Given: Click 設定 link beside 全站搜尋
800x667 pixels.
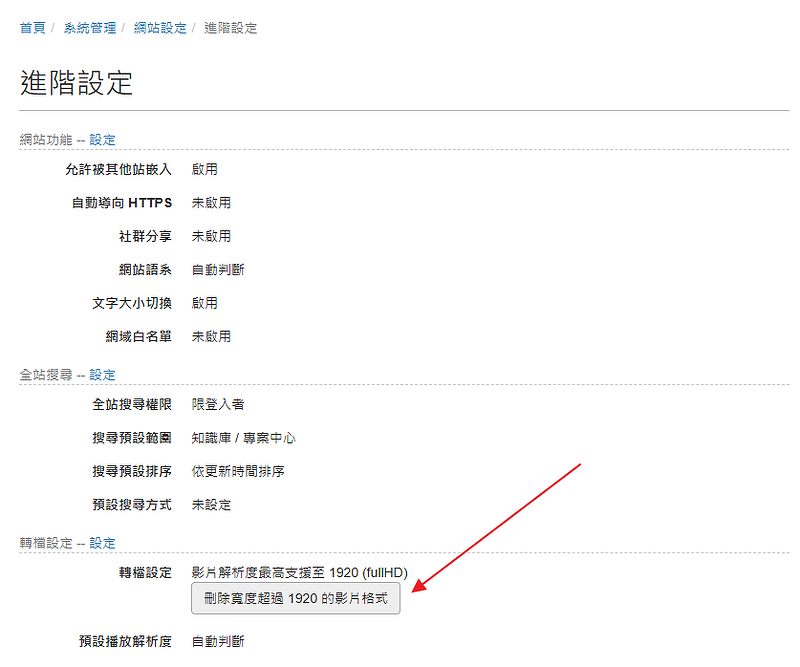Looking at the screenshot, I should click(103, 375).
